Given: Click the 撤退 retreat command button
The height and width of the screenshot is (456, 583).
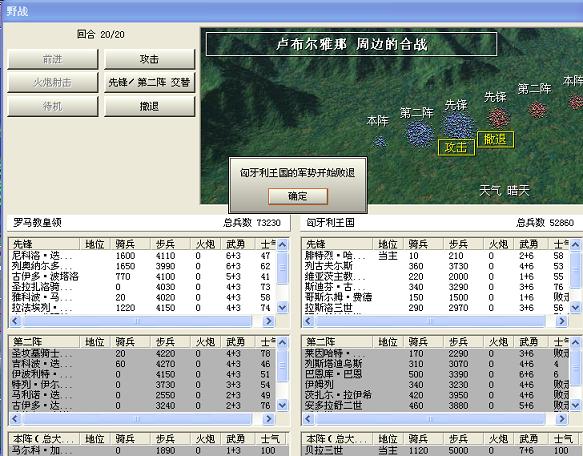Looking at the screenshot, I should coord(149,106).
